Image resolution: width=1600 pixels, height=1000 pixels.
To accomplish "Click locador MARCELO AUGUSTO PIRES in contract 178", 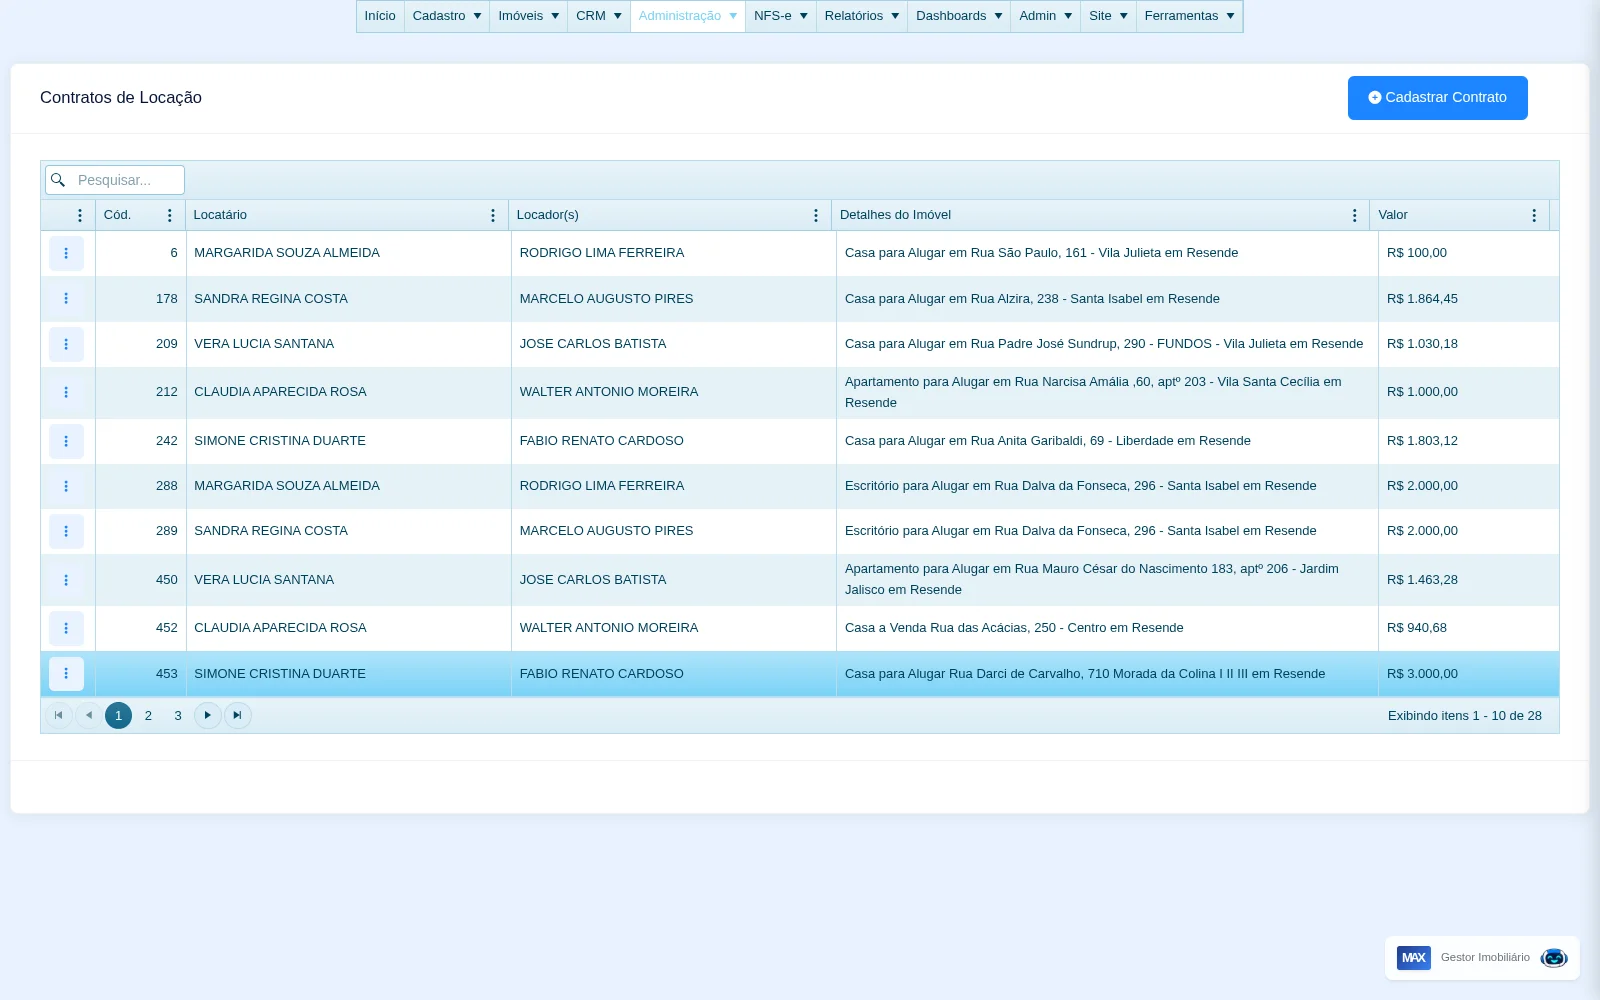I will (x=606, y=299).
